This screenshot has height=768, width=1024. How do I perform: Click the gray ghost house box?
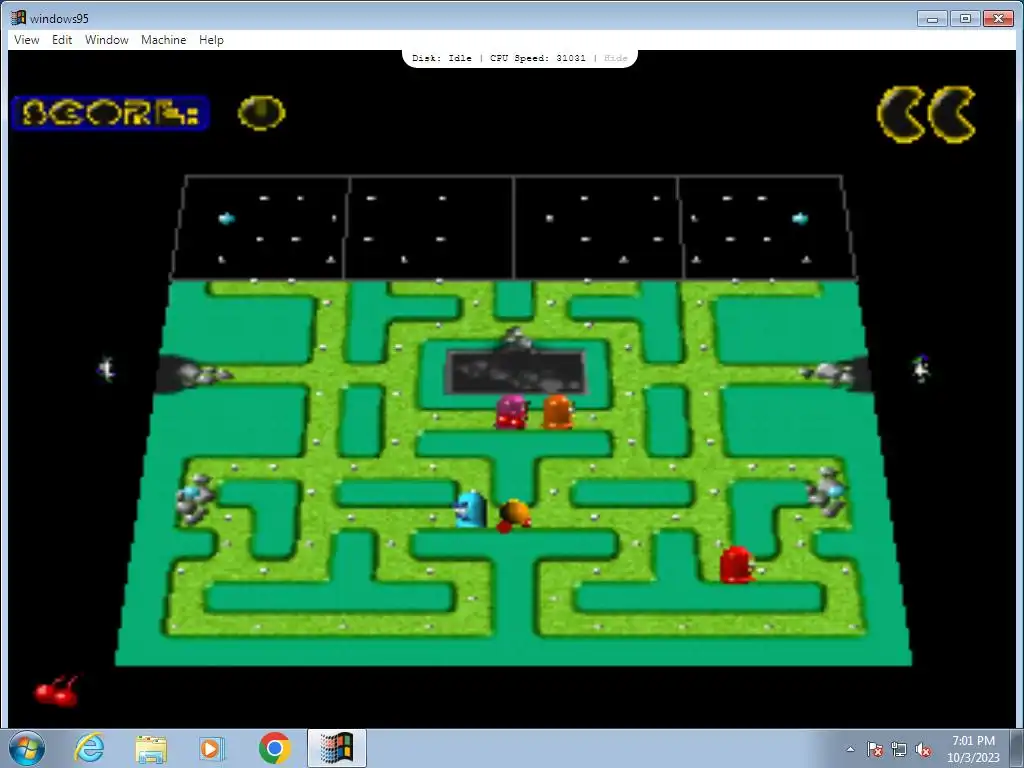(515, 372)
